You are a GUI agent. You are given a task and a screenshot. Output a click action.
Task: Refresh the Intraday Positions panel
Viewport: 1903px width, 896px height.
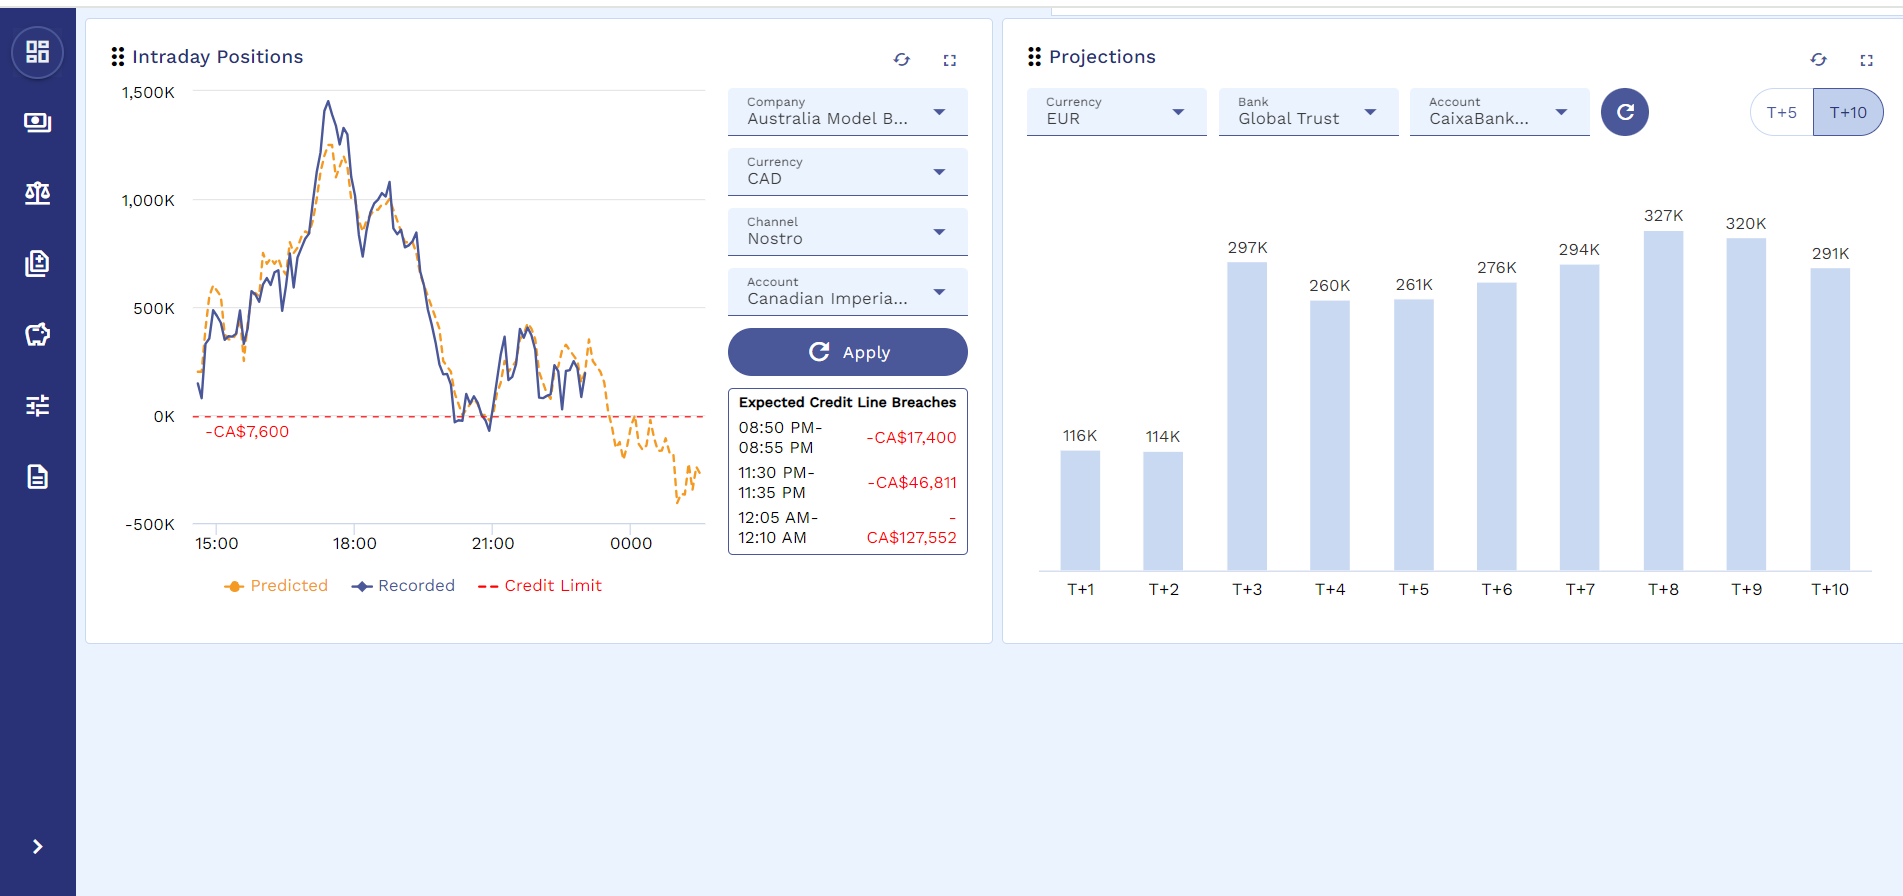[x=902, y=60]
